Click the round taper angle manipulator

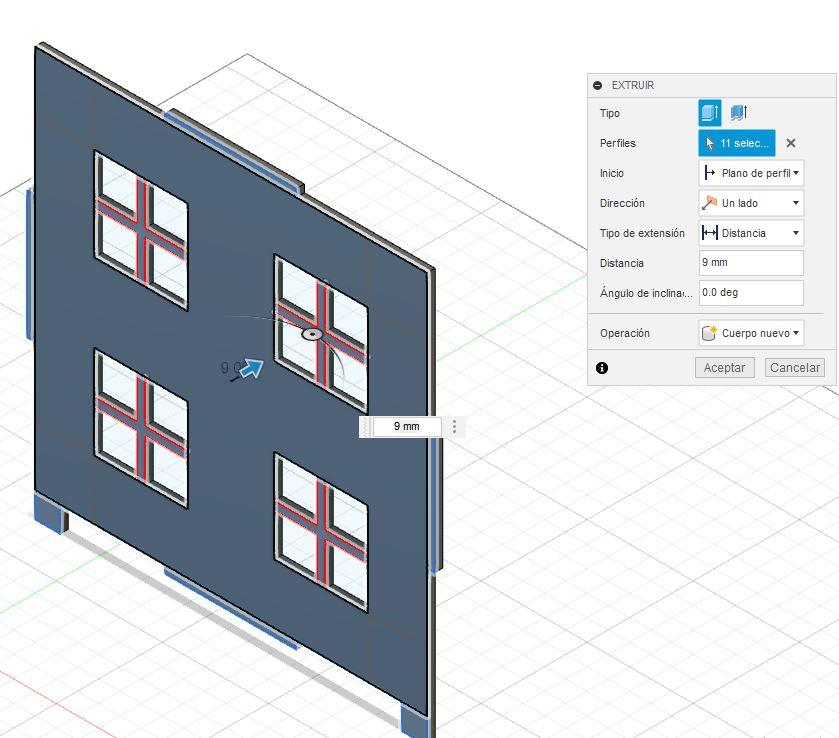(x=312, y=334)
